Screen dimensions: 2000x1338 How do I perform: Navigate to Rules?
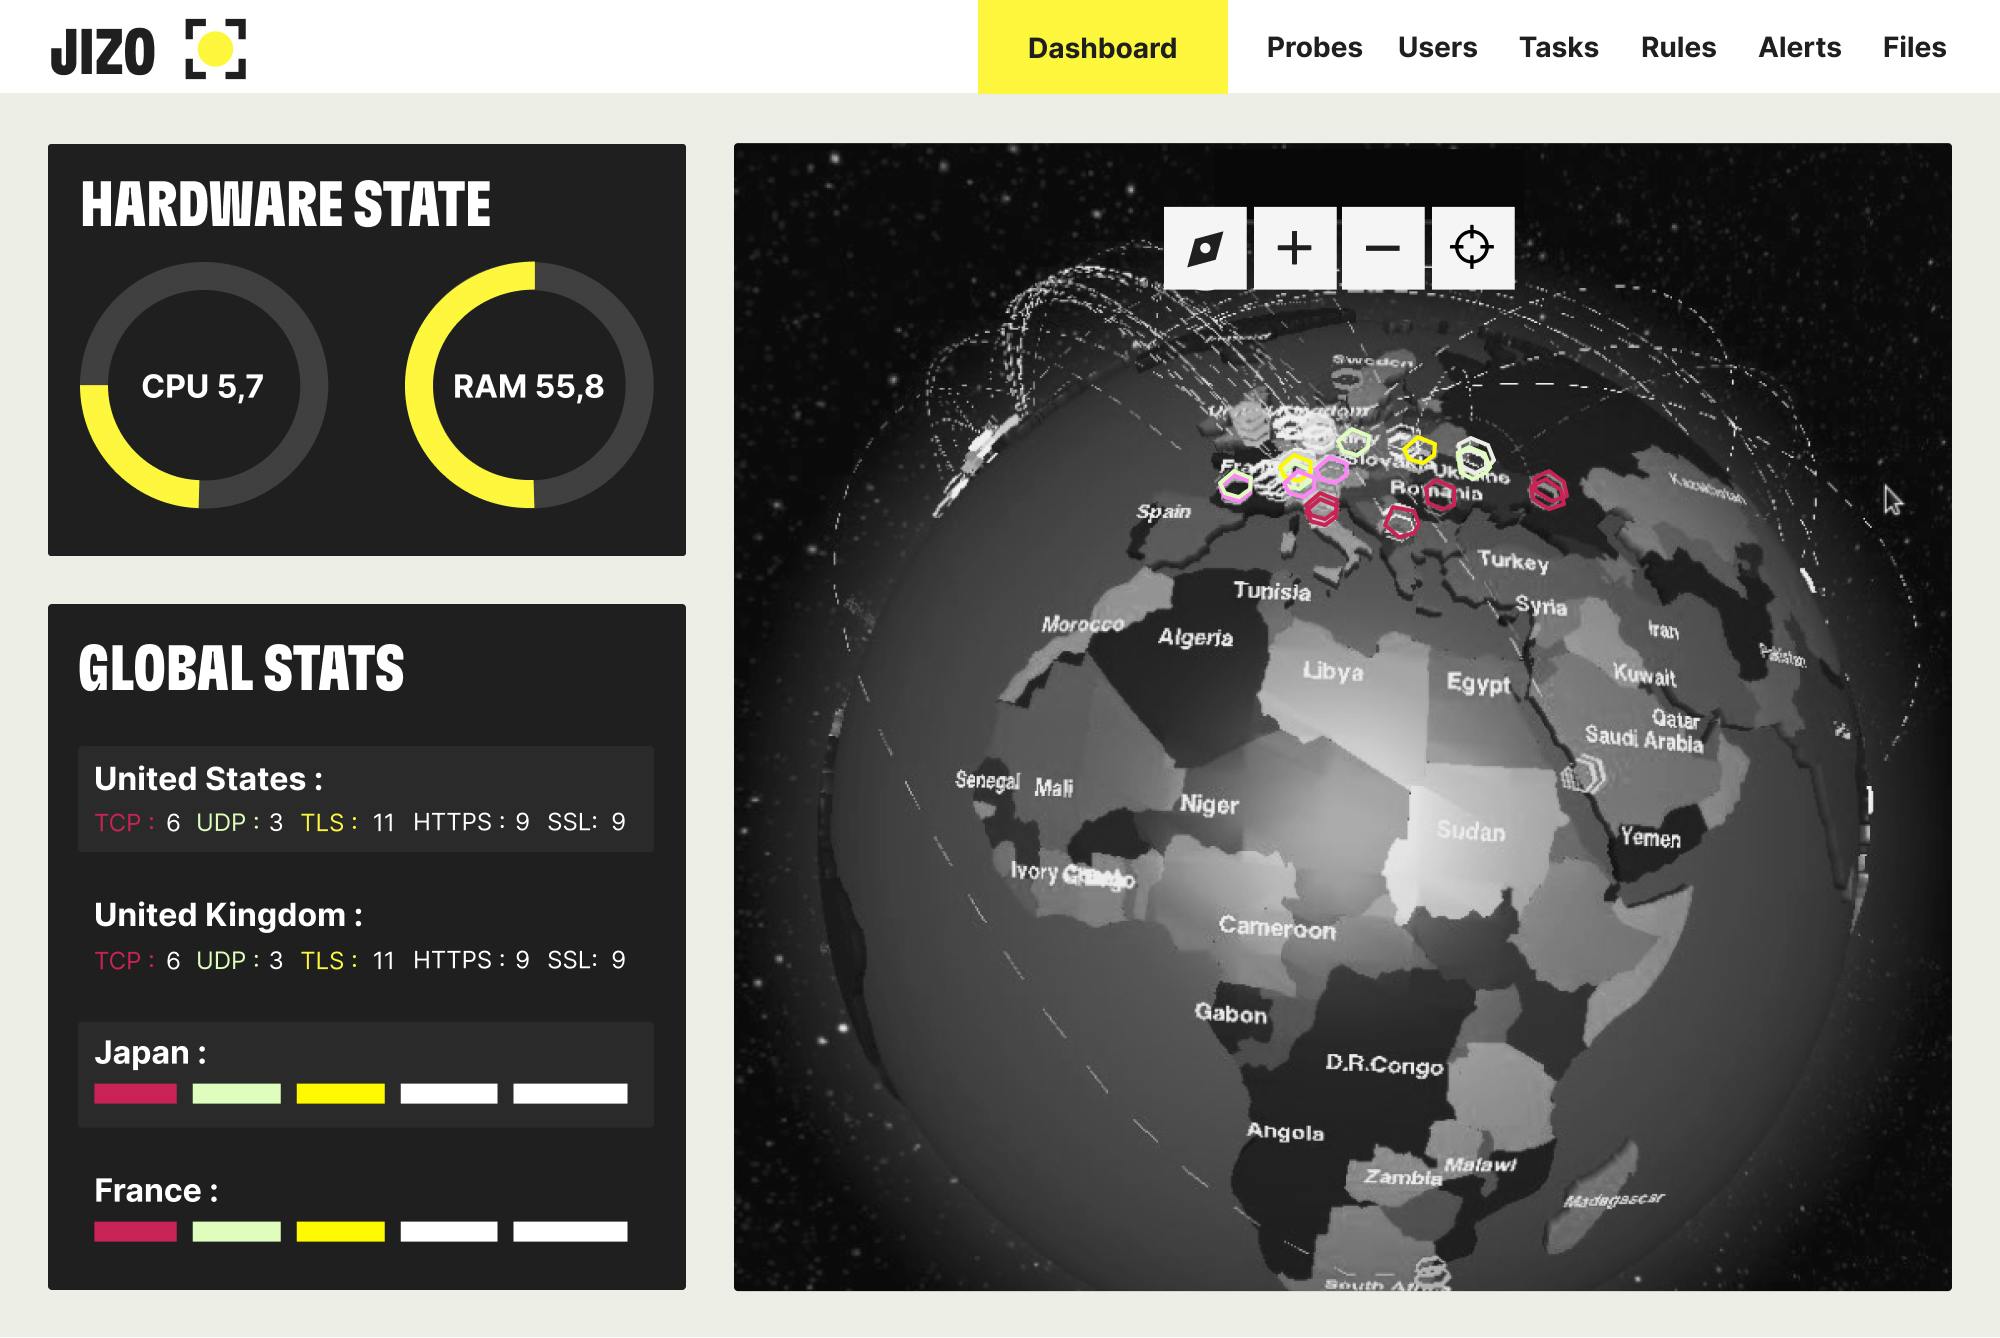[1678, 48]
